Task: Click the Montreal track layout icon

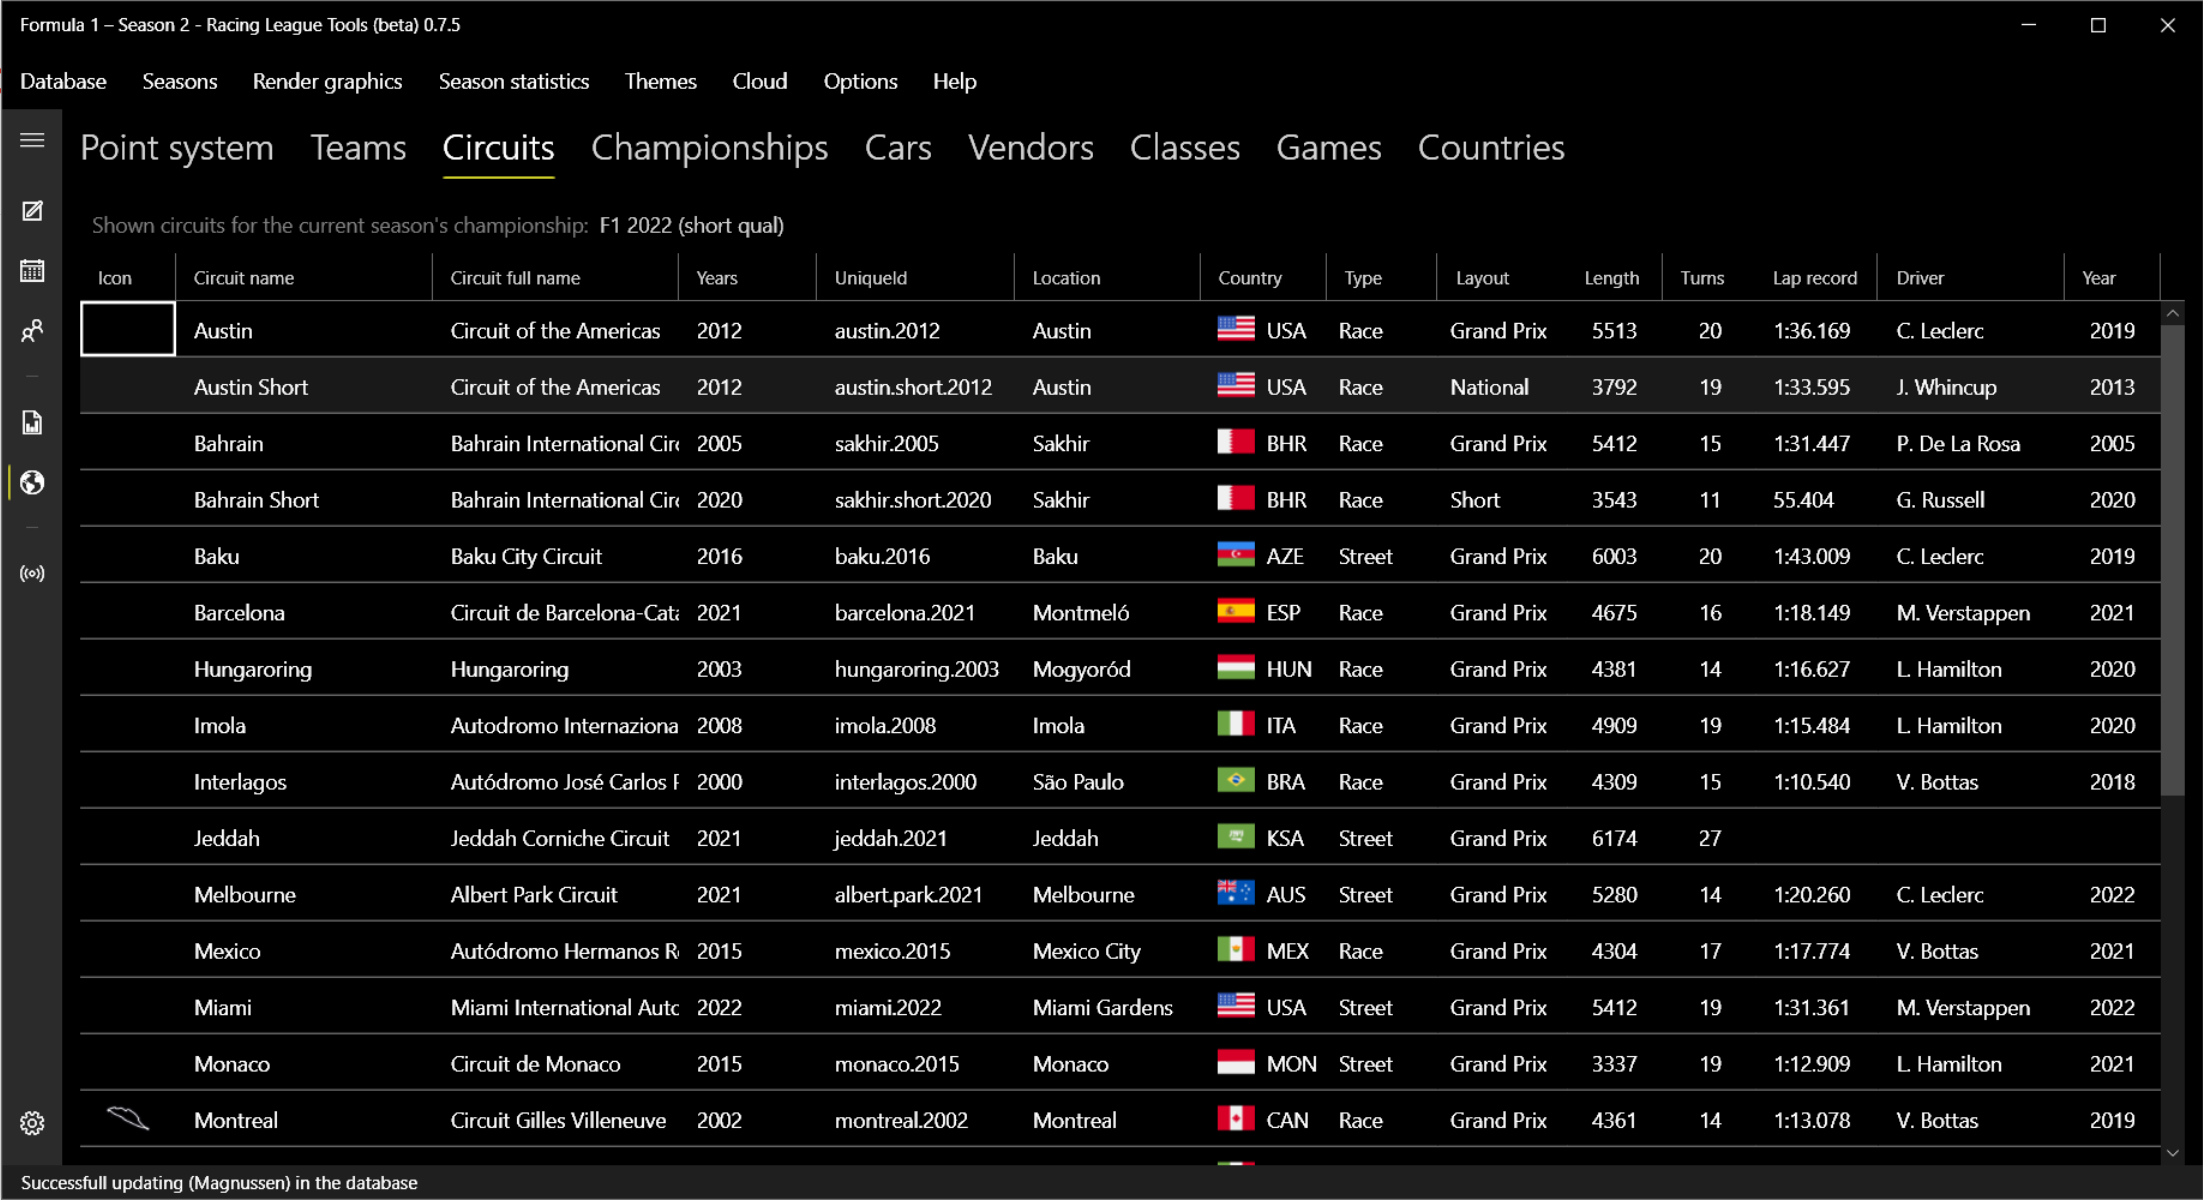Action: point(128,1119)
